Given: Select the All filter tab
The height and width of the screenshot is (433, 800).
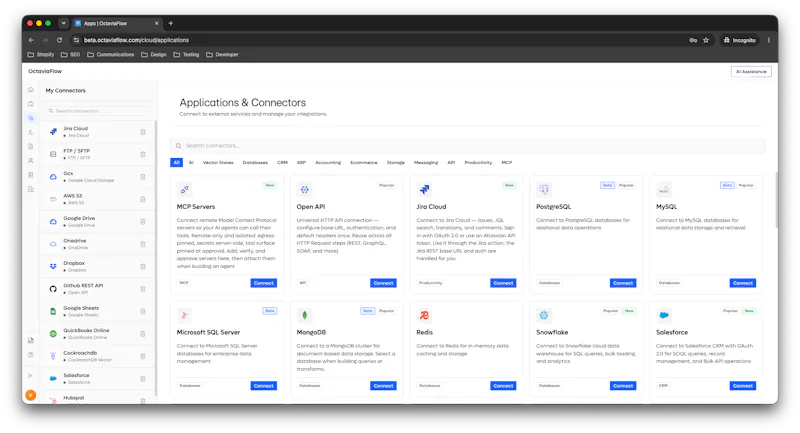Looking at the screenshot, I should (177, 163).
